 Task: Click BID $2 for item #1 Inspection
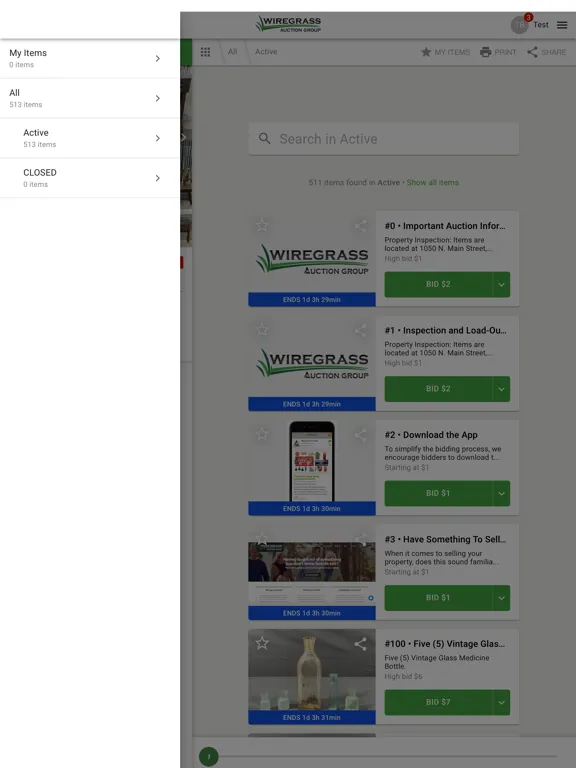[x=438, y=389]
